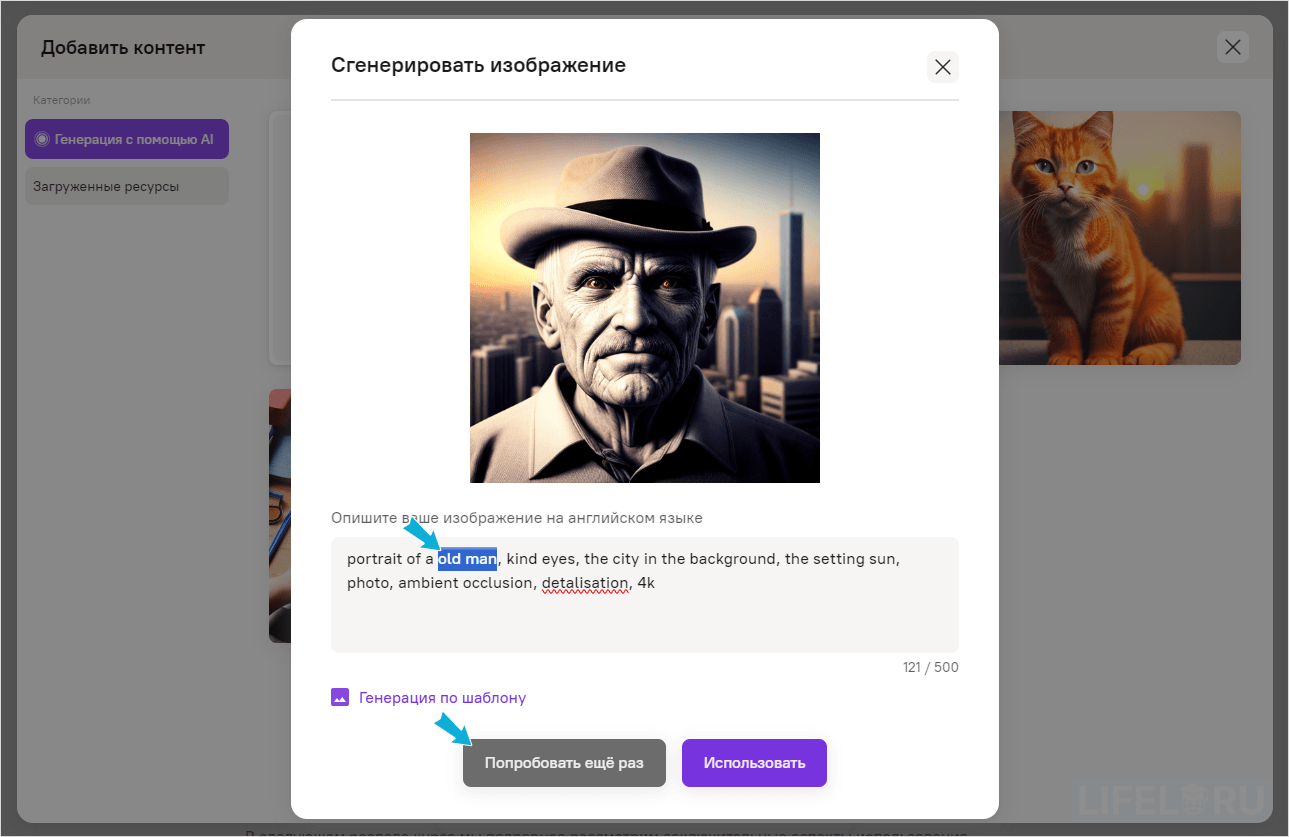1289x837 pixels.
Task: Click the misspelled word "detalisation"
Action: (x=585, y=583)
